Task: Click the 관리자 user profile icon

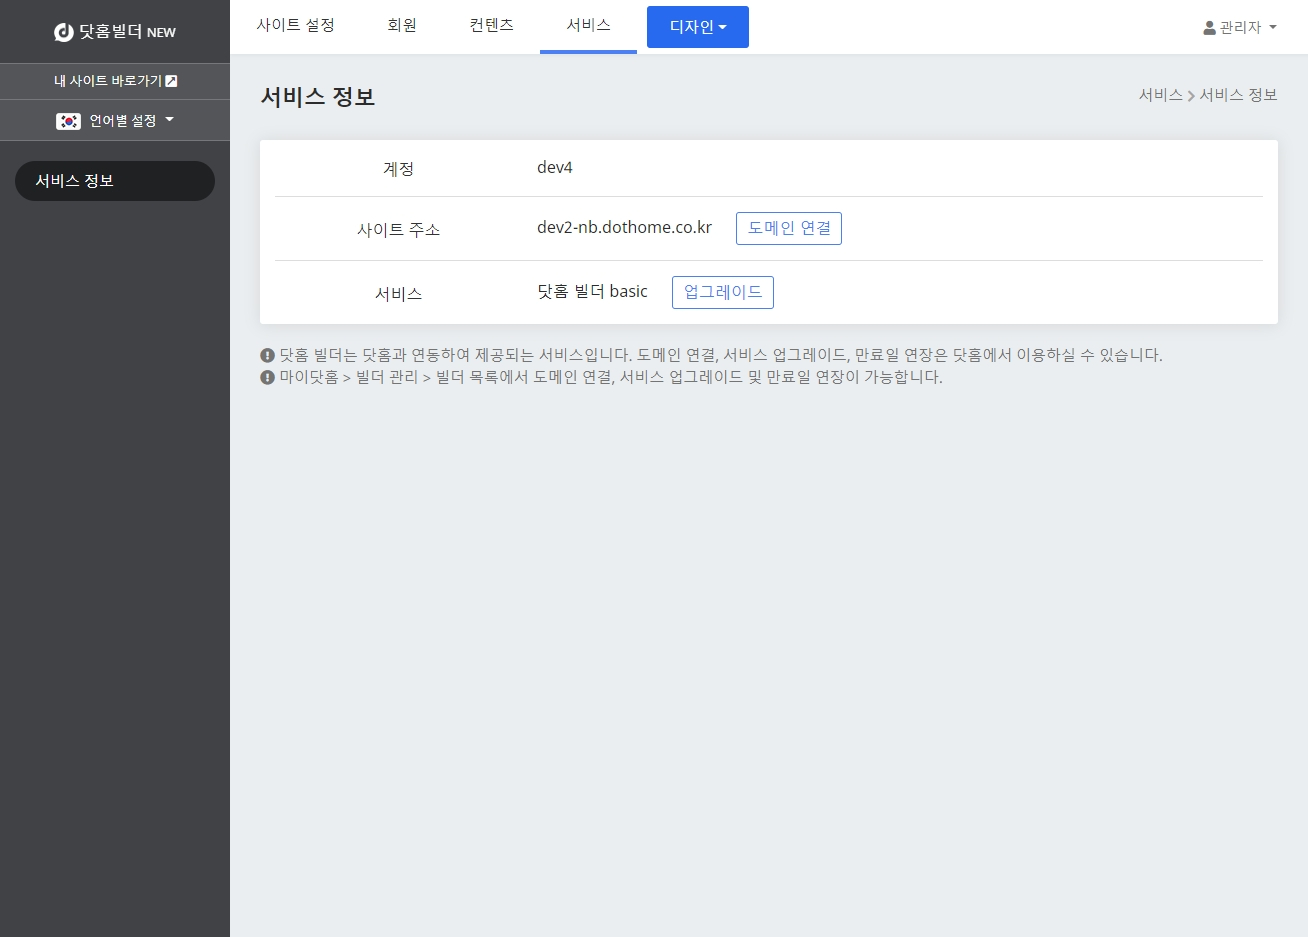Action: click(x=1209, y=28)
